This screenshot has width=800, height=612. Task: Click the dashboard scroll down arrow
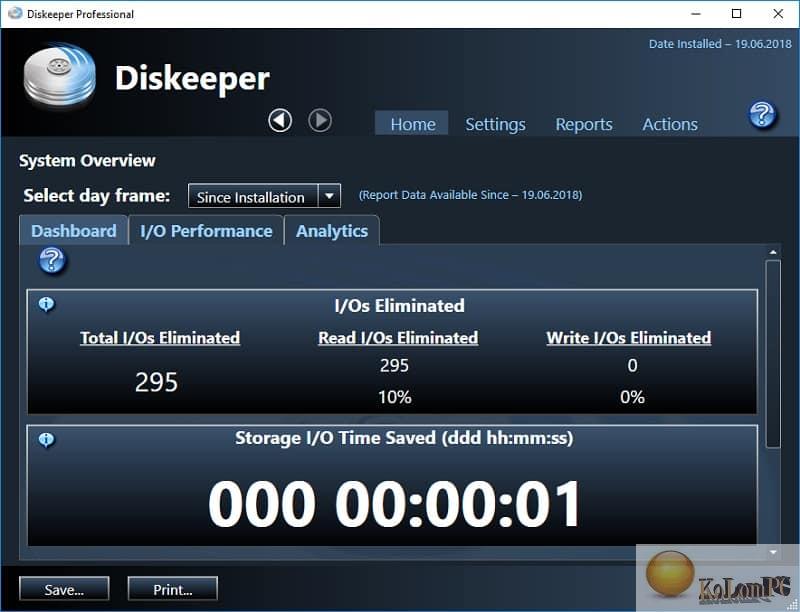773,552
